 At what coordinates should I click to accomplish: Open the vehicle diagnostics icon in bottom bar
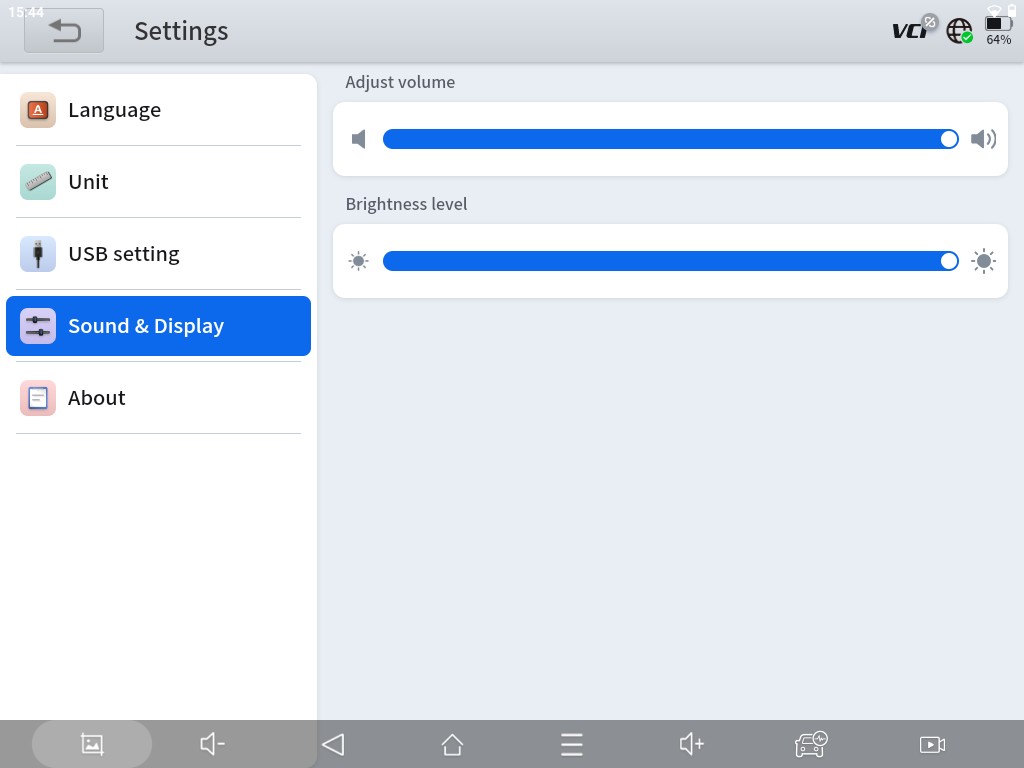click(811, 744)
